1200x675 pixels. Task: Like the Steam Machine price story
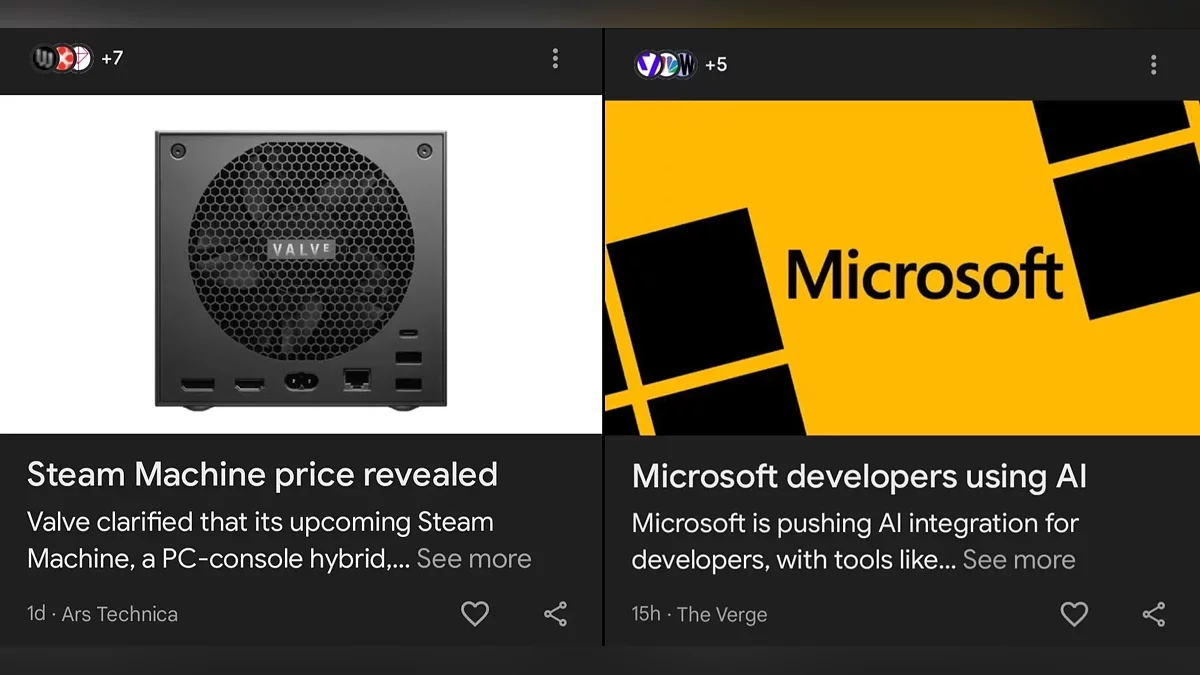(x=475, y=613)
